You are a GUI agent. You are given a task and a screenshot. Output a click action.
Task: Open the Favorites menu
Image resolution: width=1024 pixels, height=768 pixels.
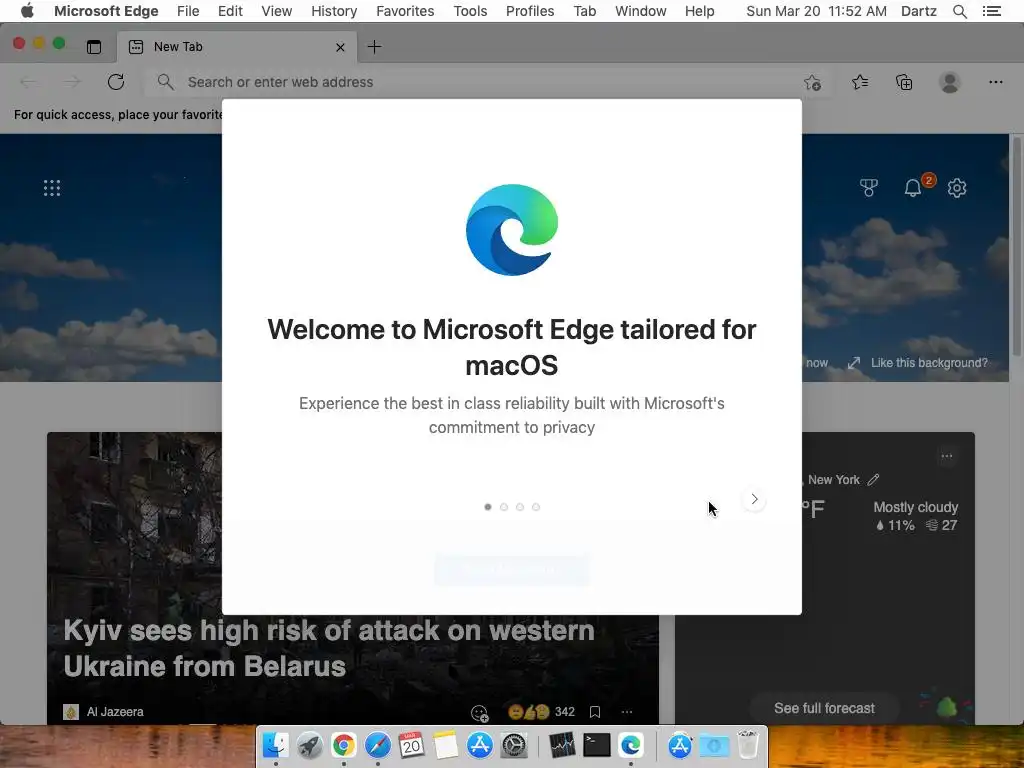[x=405, y=11]
